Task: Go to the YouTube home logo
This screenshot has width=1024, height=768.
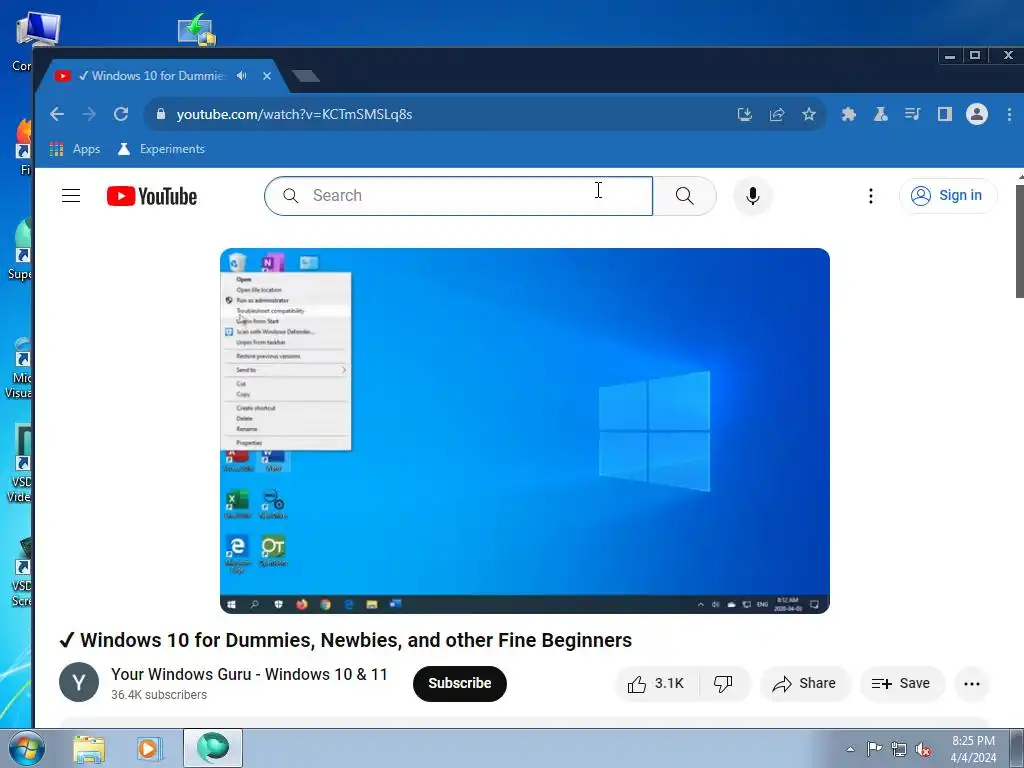Action: [152, 196]
